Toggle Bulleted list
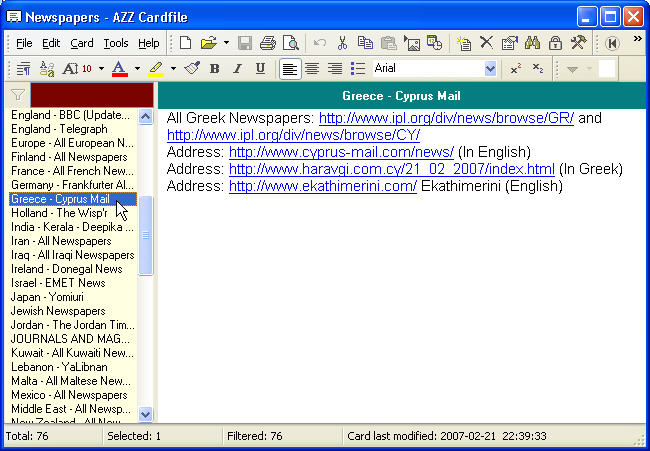 click(x=358, y=69)
